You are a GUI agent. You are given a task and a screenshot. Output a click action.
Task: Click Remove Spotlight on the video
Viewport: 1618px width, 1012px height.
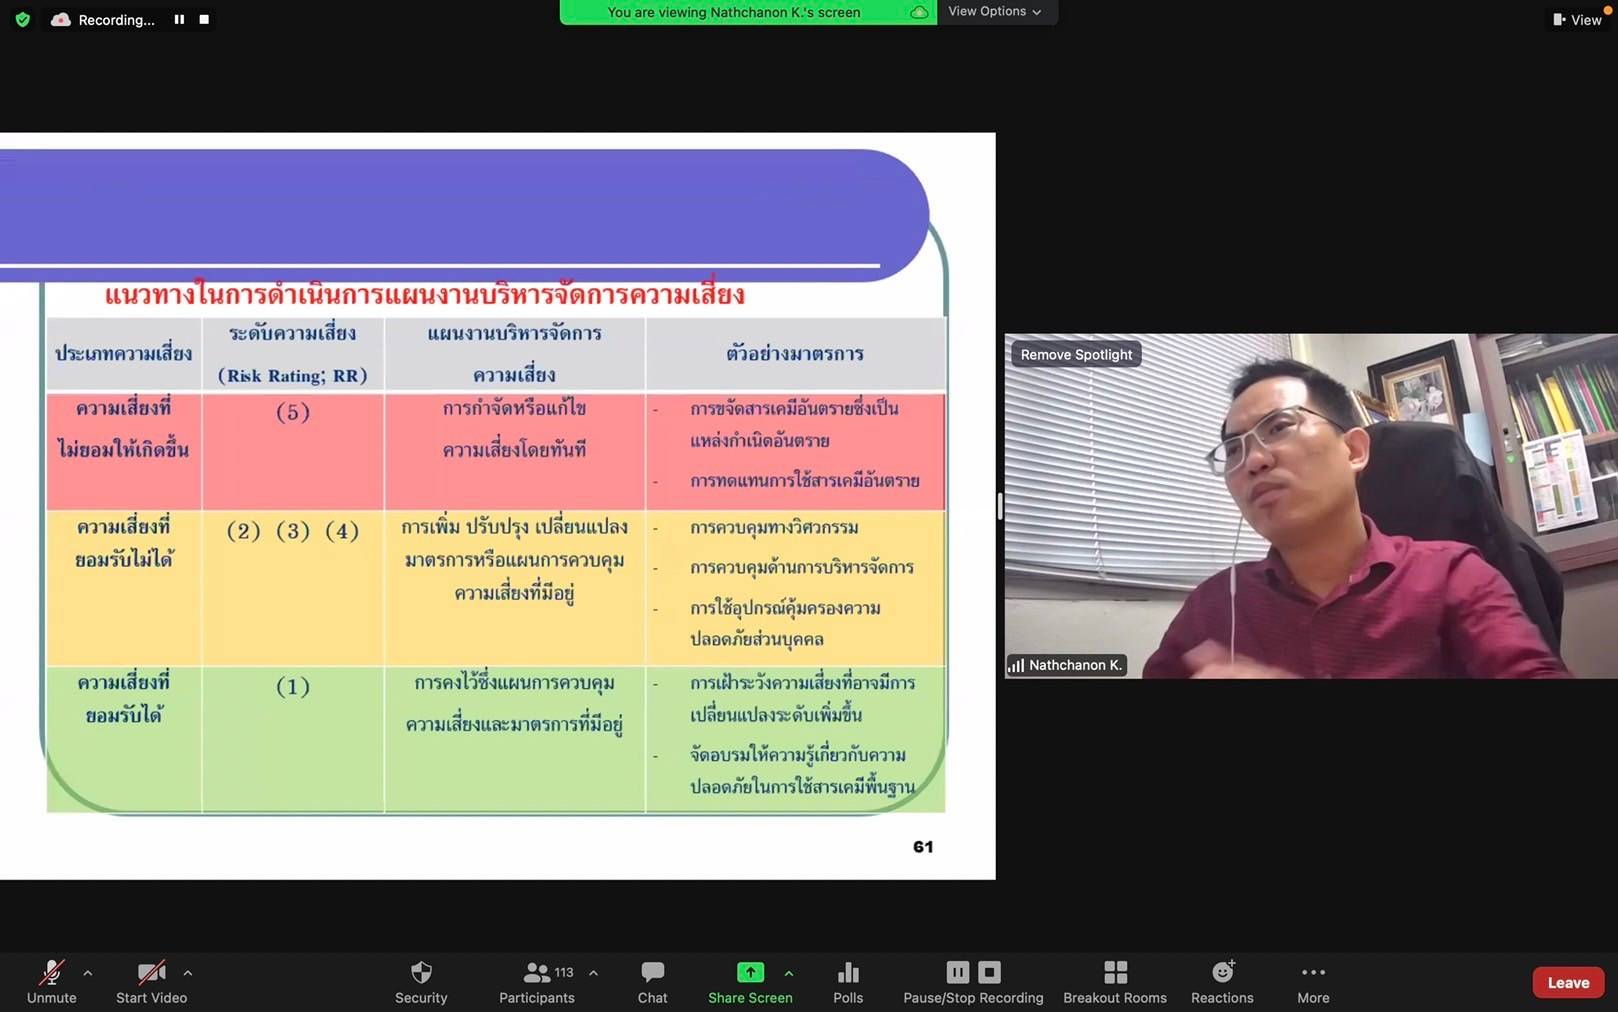point(1076,355)
